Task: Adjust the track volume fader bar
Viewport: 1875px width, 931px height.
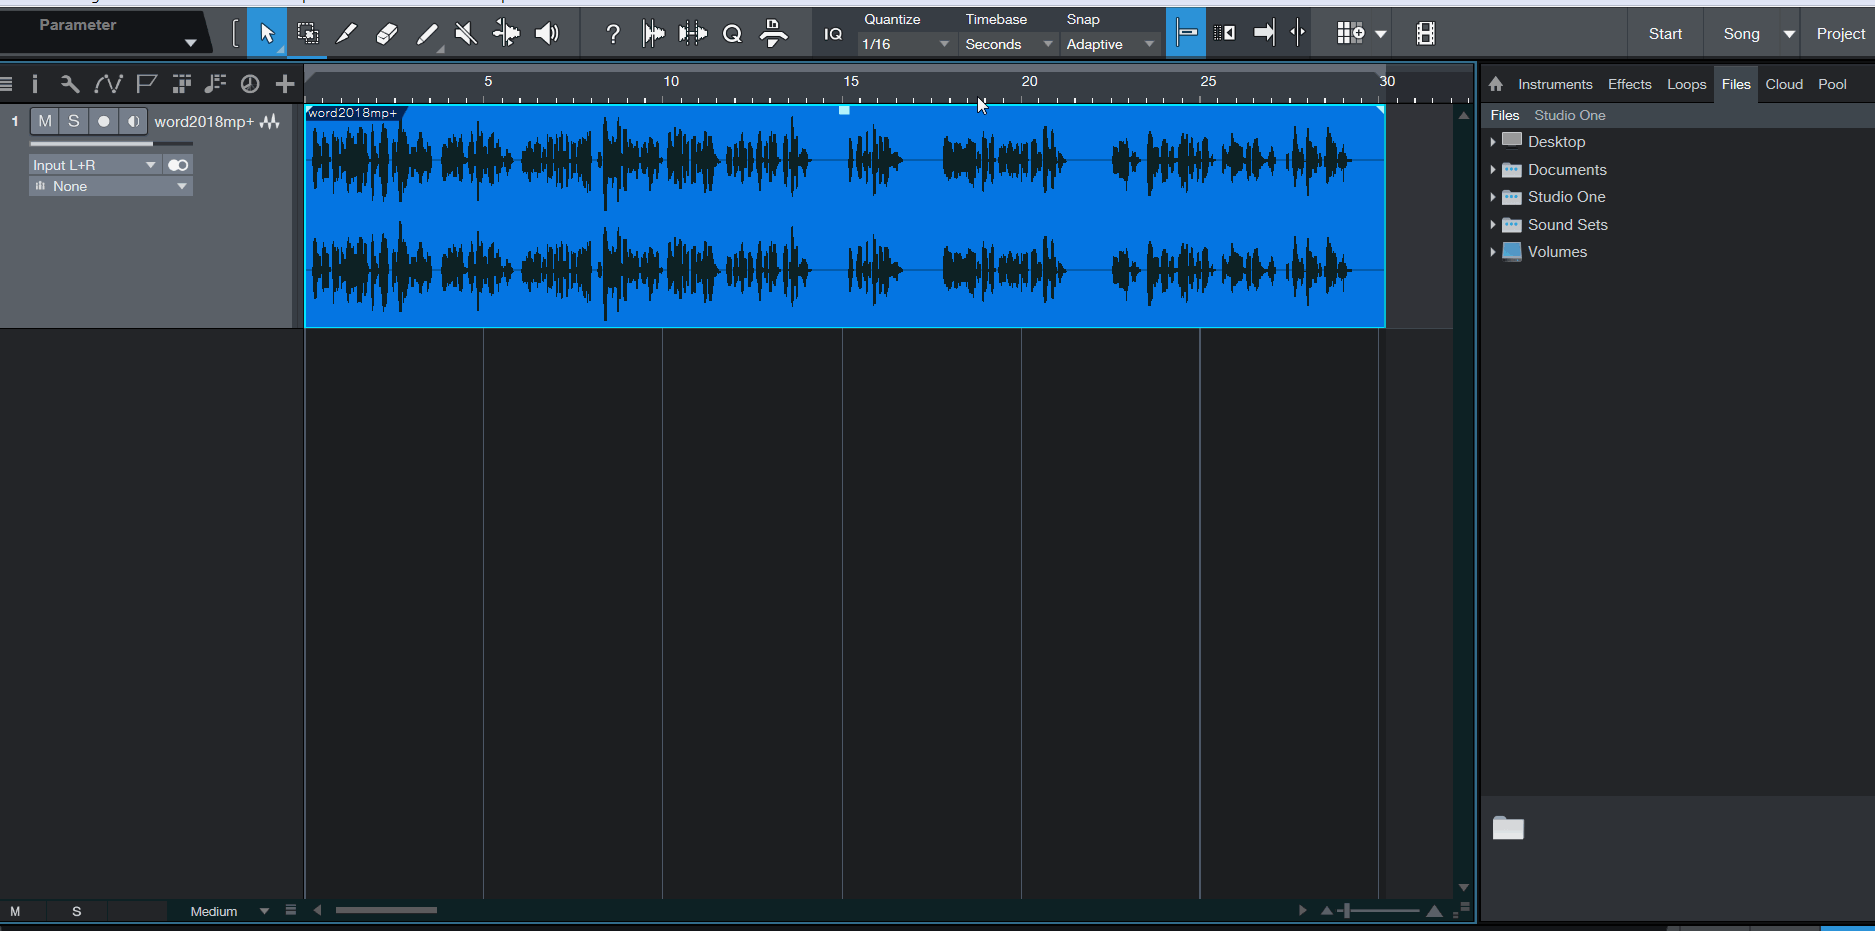Action: click(110, 144)
